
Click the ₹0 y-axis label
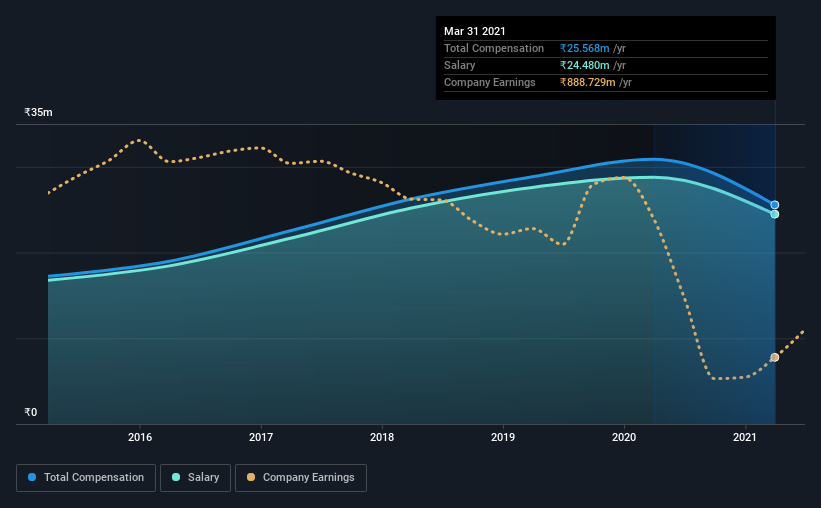(x=30, y=413)
